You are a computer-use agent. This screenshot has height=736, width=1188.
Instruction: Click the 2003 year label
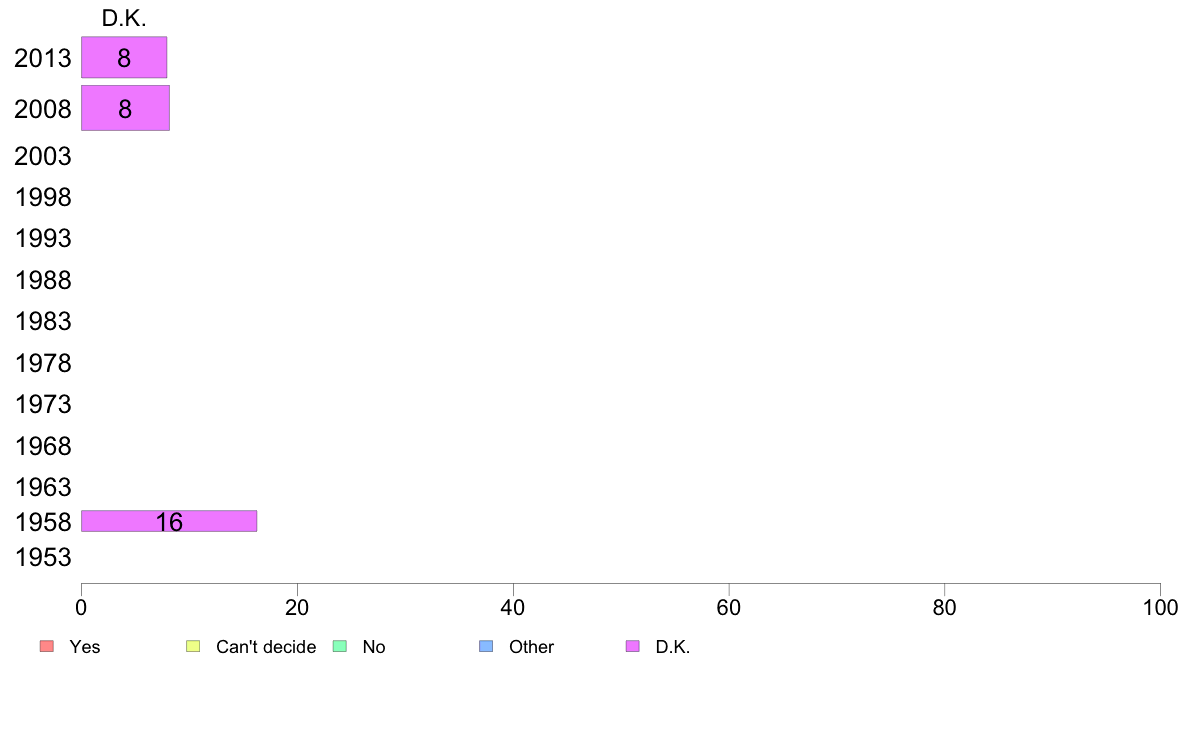[x=42, y=156]
